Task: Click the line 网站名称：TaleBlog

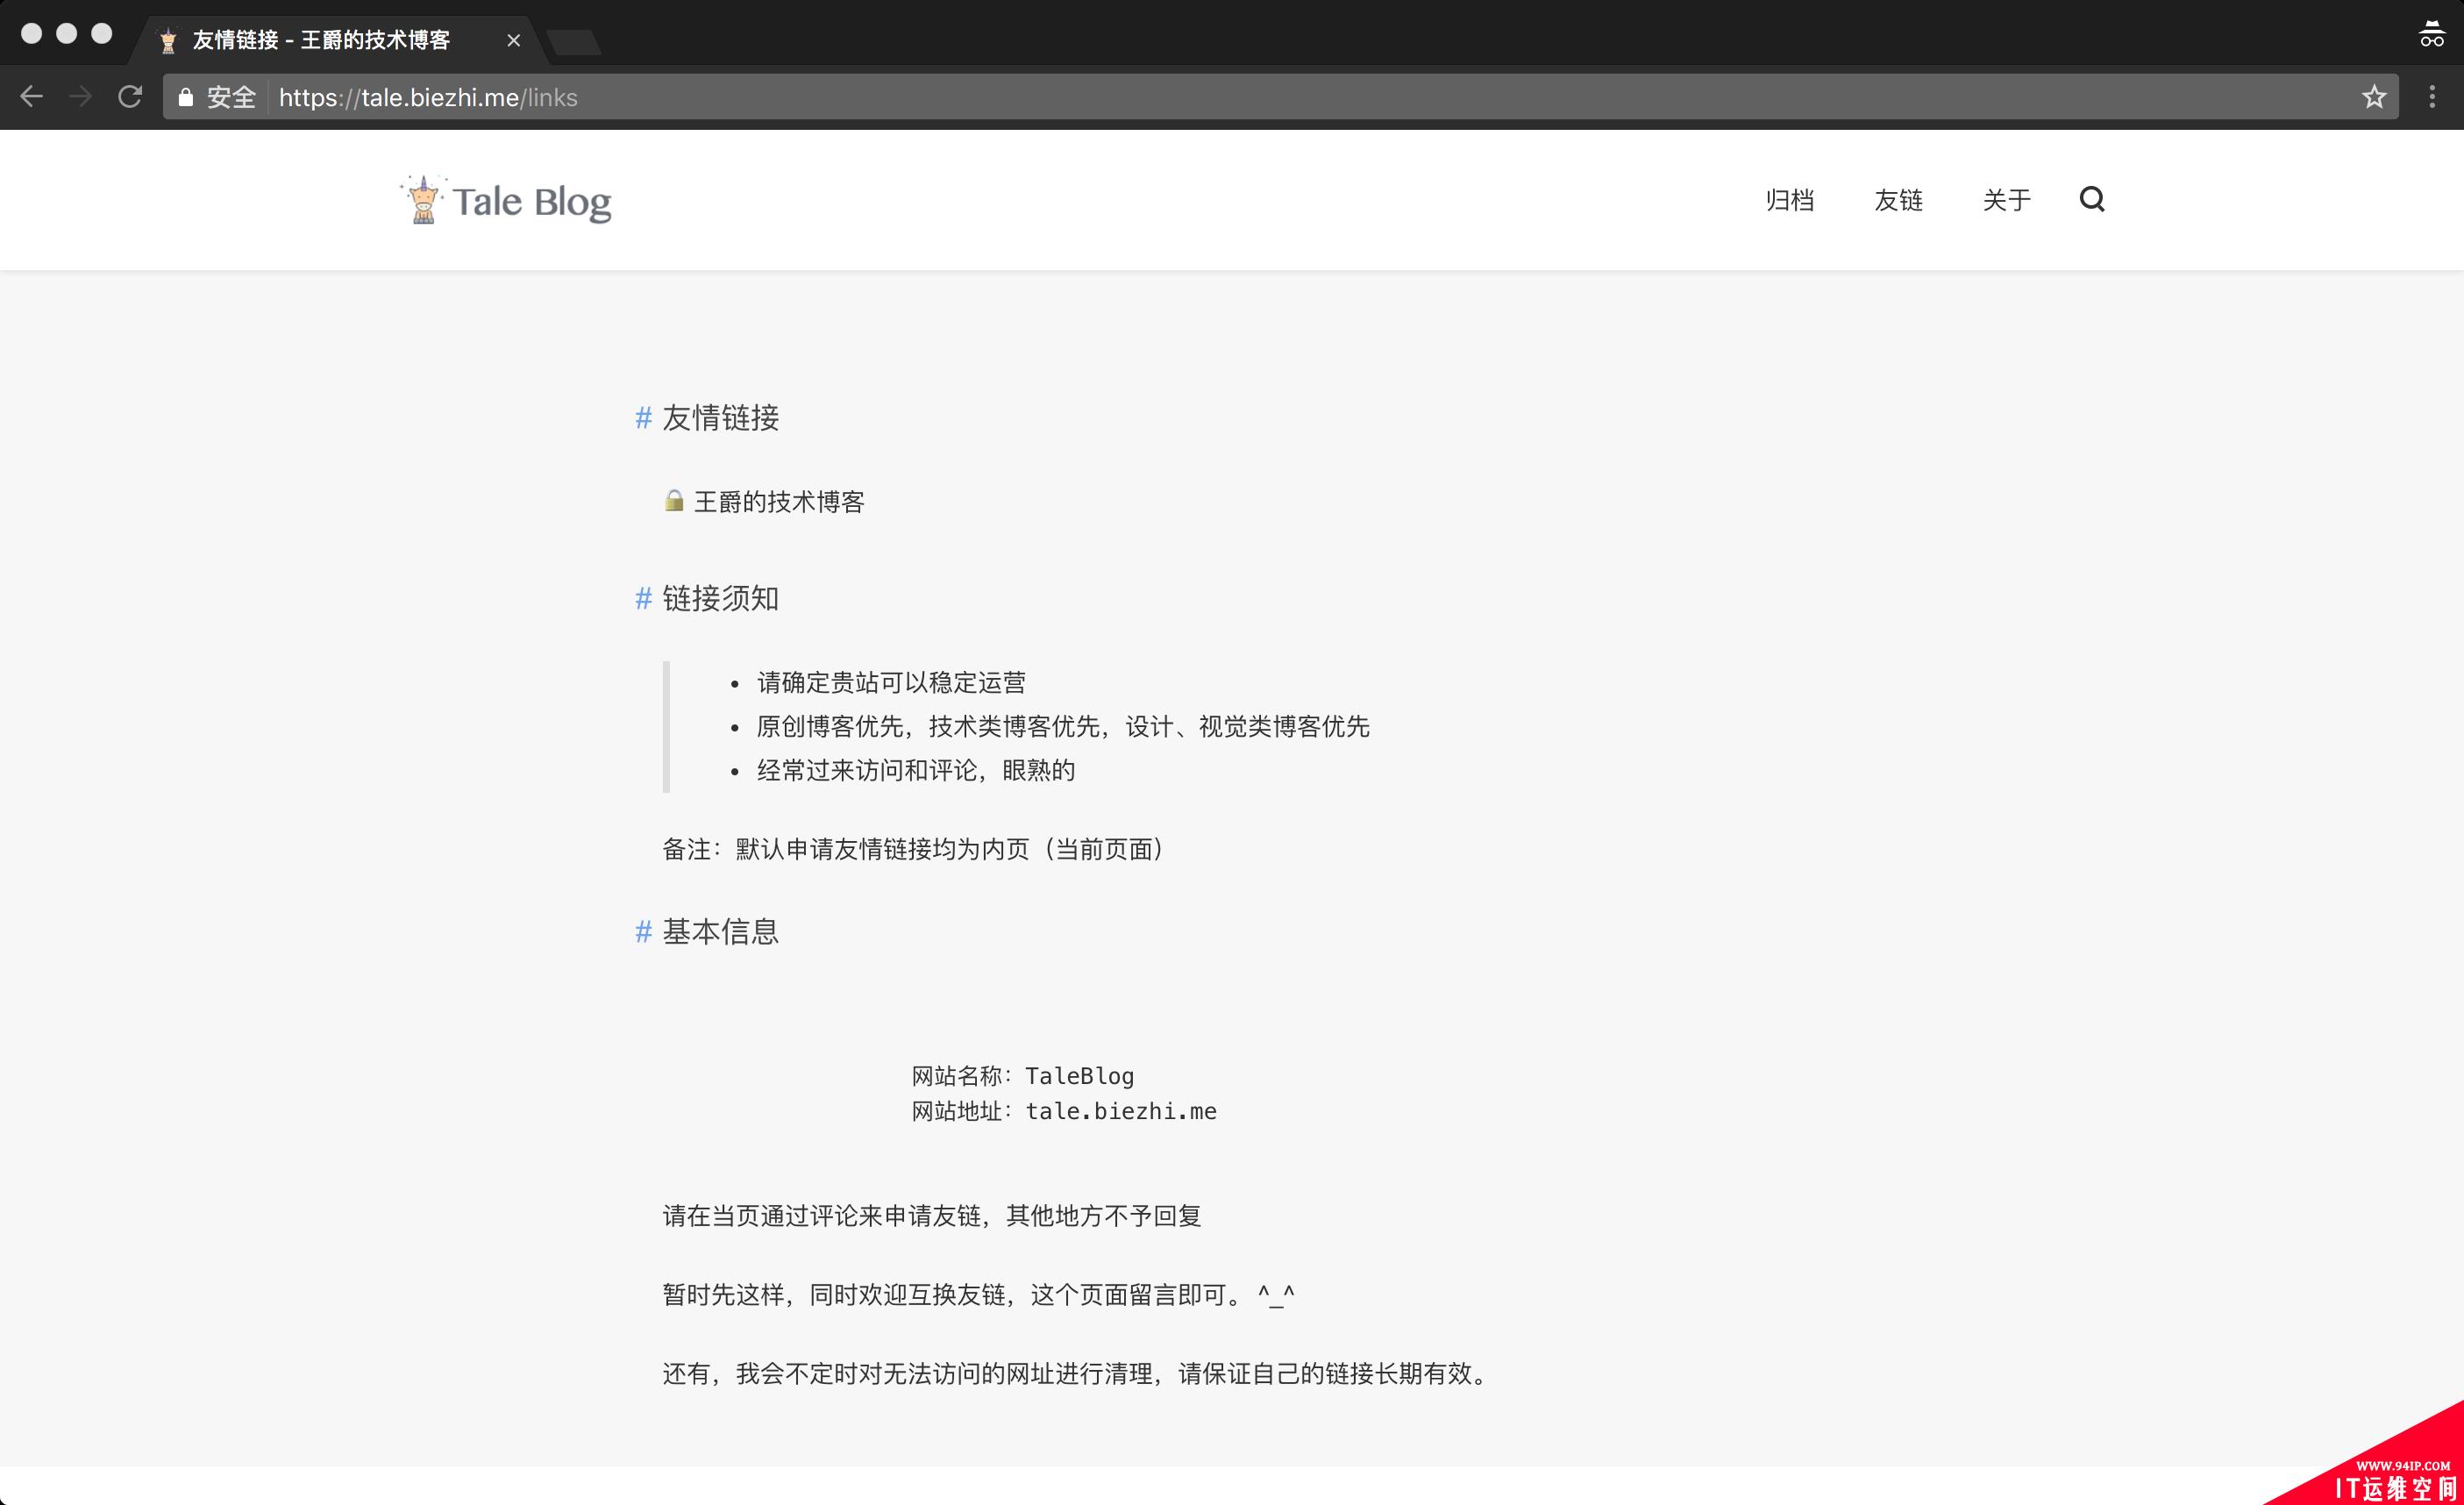Action: (x=1023, y=1075)
